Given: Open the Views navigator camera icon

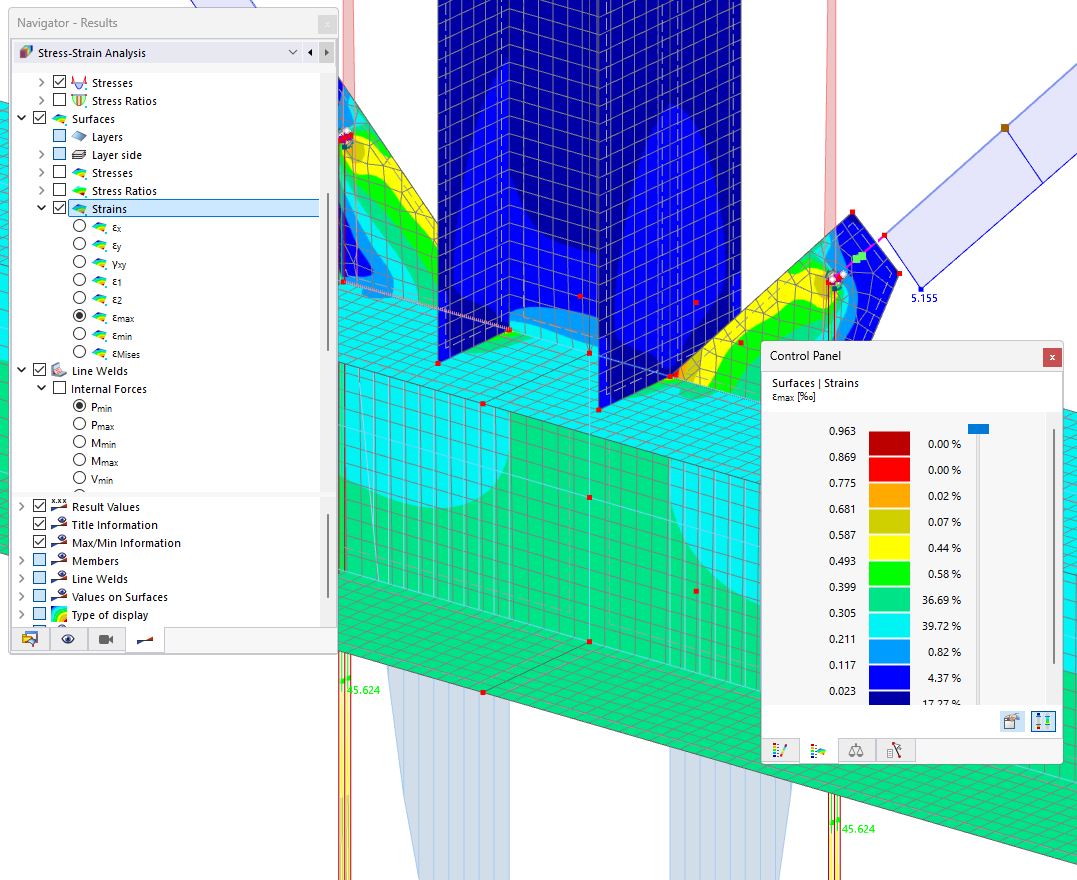Looking at the screenshot, I should (106, 638).
